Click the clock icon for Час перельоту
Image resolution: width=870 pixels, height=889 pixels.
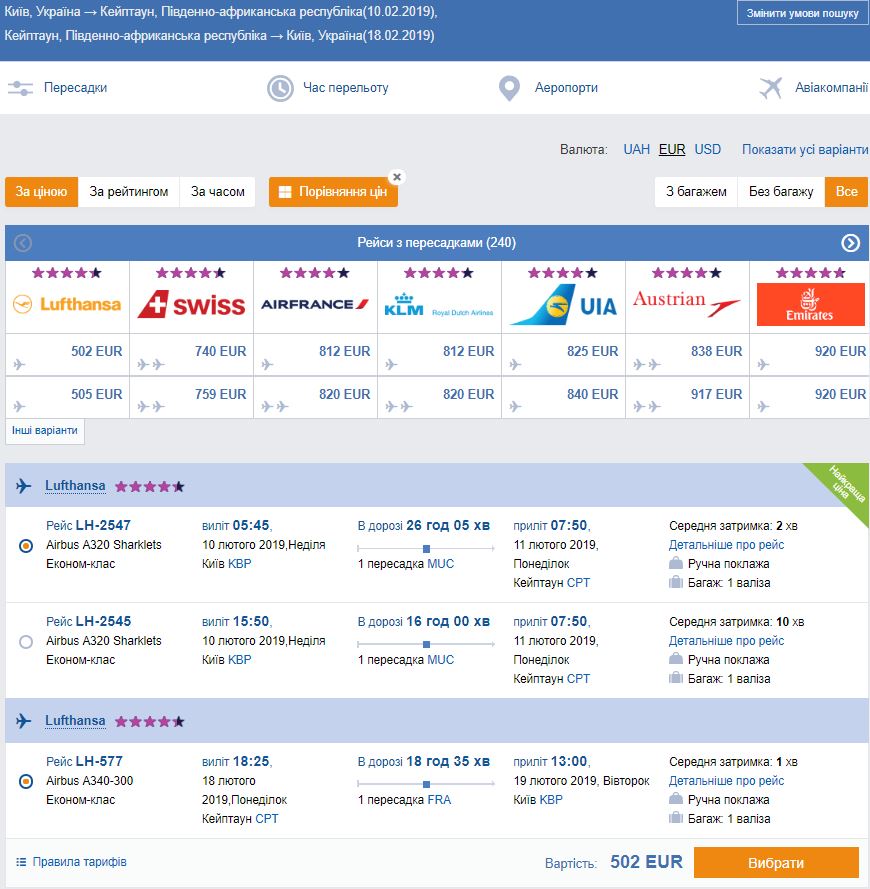(x=280, y=88)
